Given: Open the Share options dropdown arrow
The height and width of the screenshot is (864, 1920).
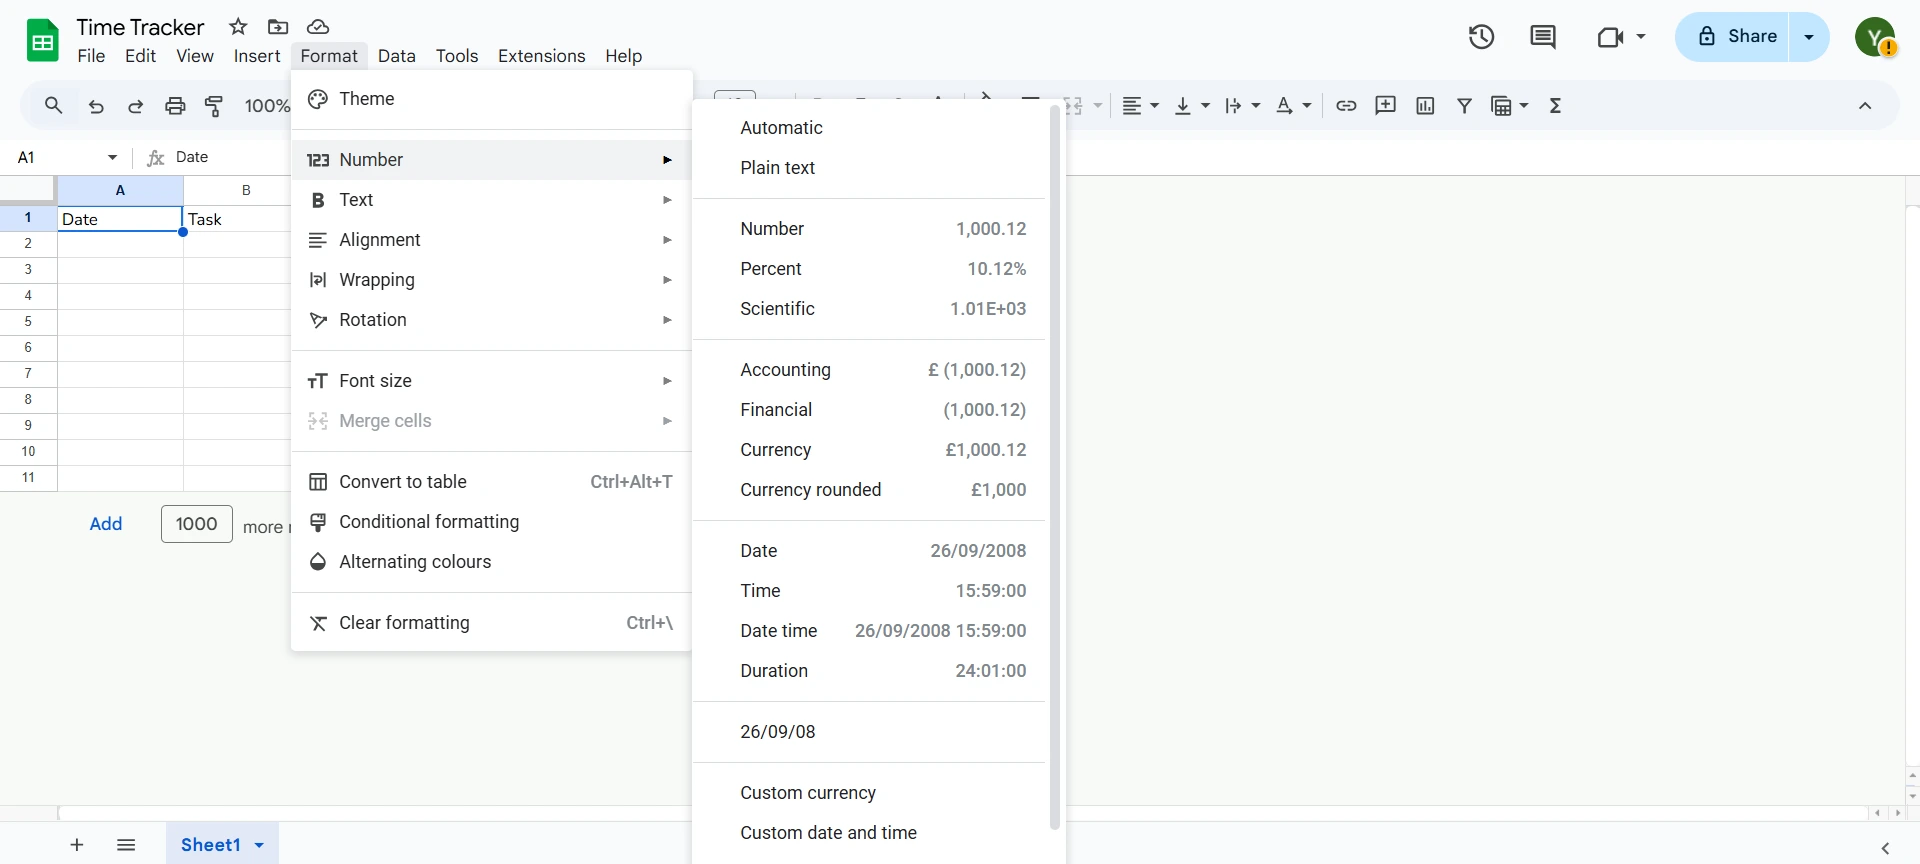Looking at the screenshot, I should pyautogui.click(x=1809, y=37).
